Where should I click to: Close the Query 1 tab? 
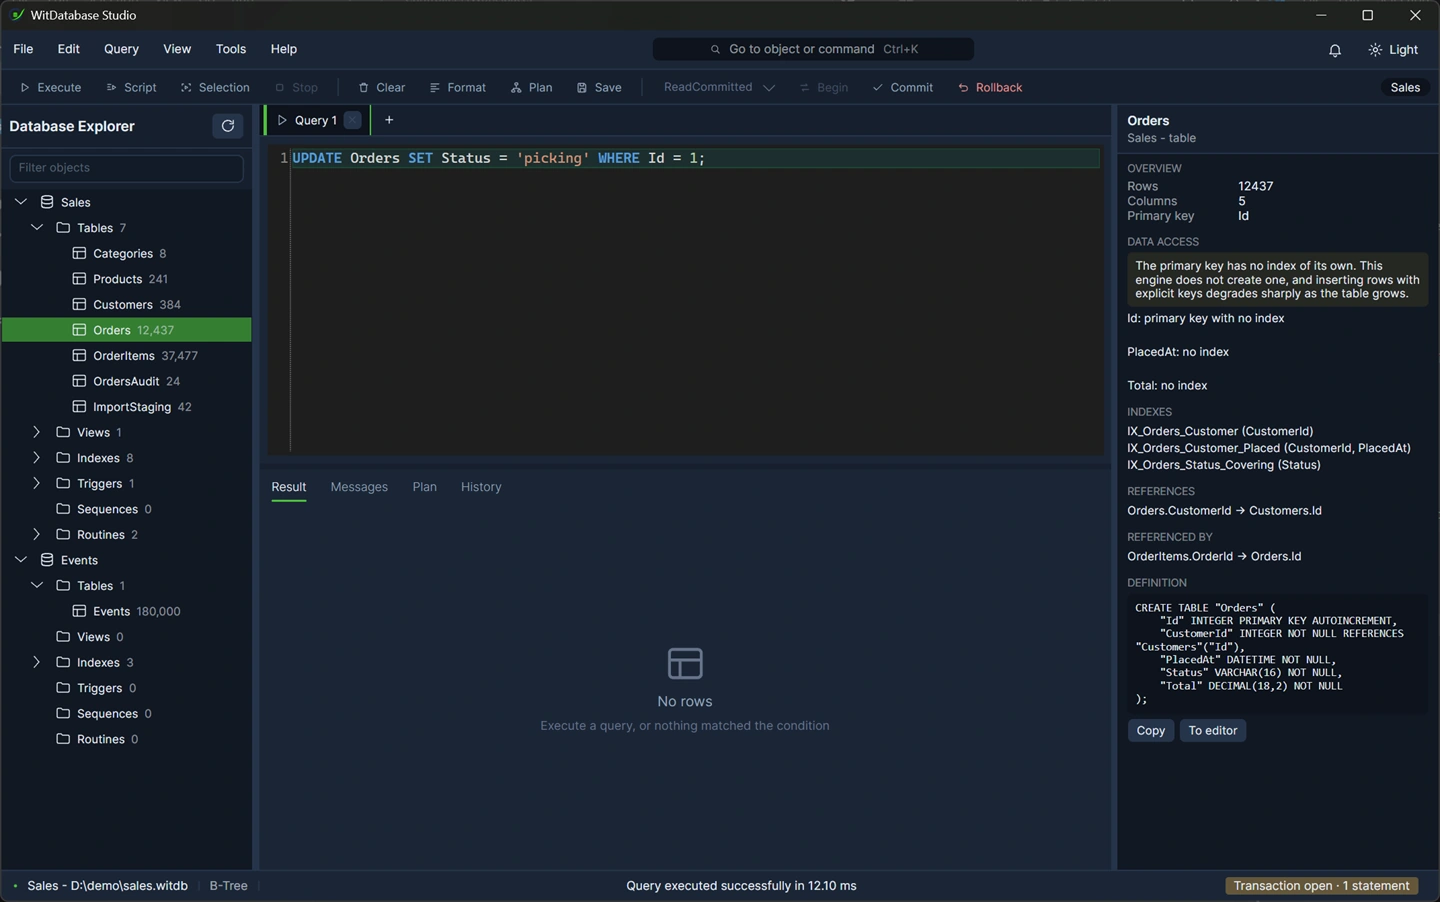(x=352, y=120)
